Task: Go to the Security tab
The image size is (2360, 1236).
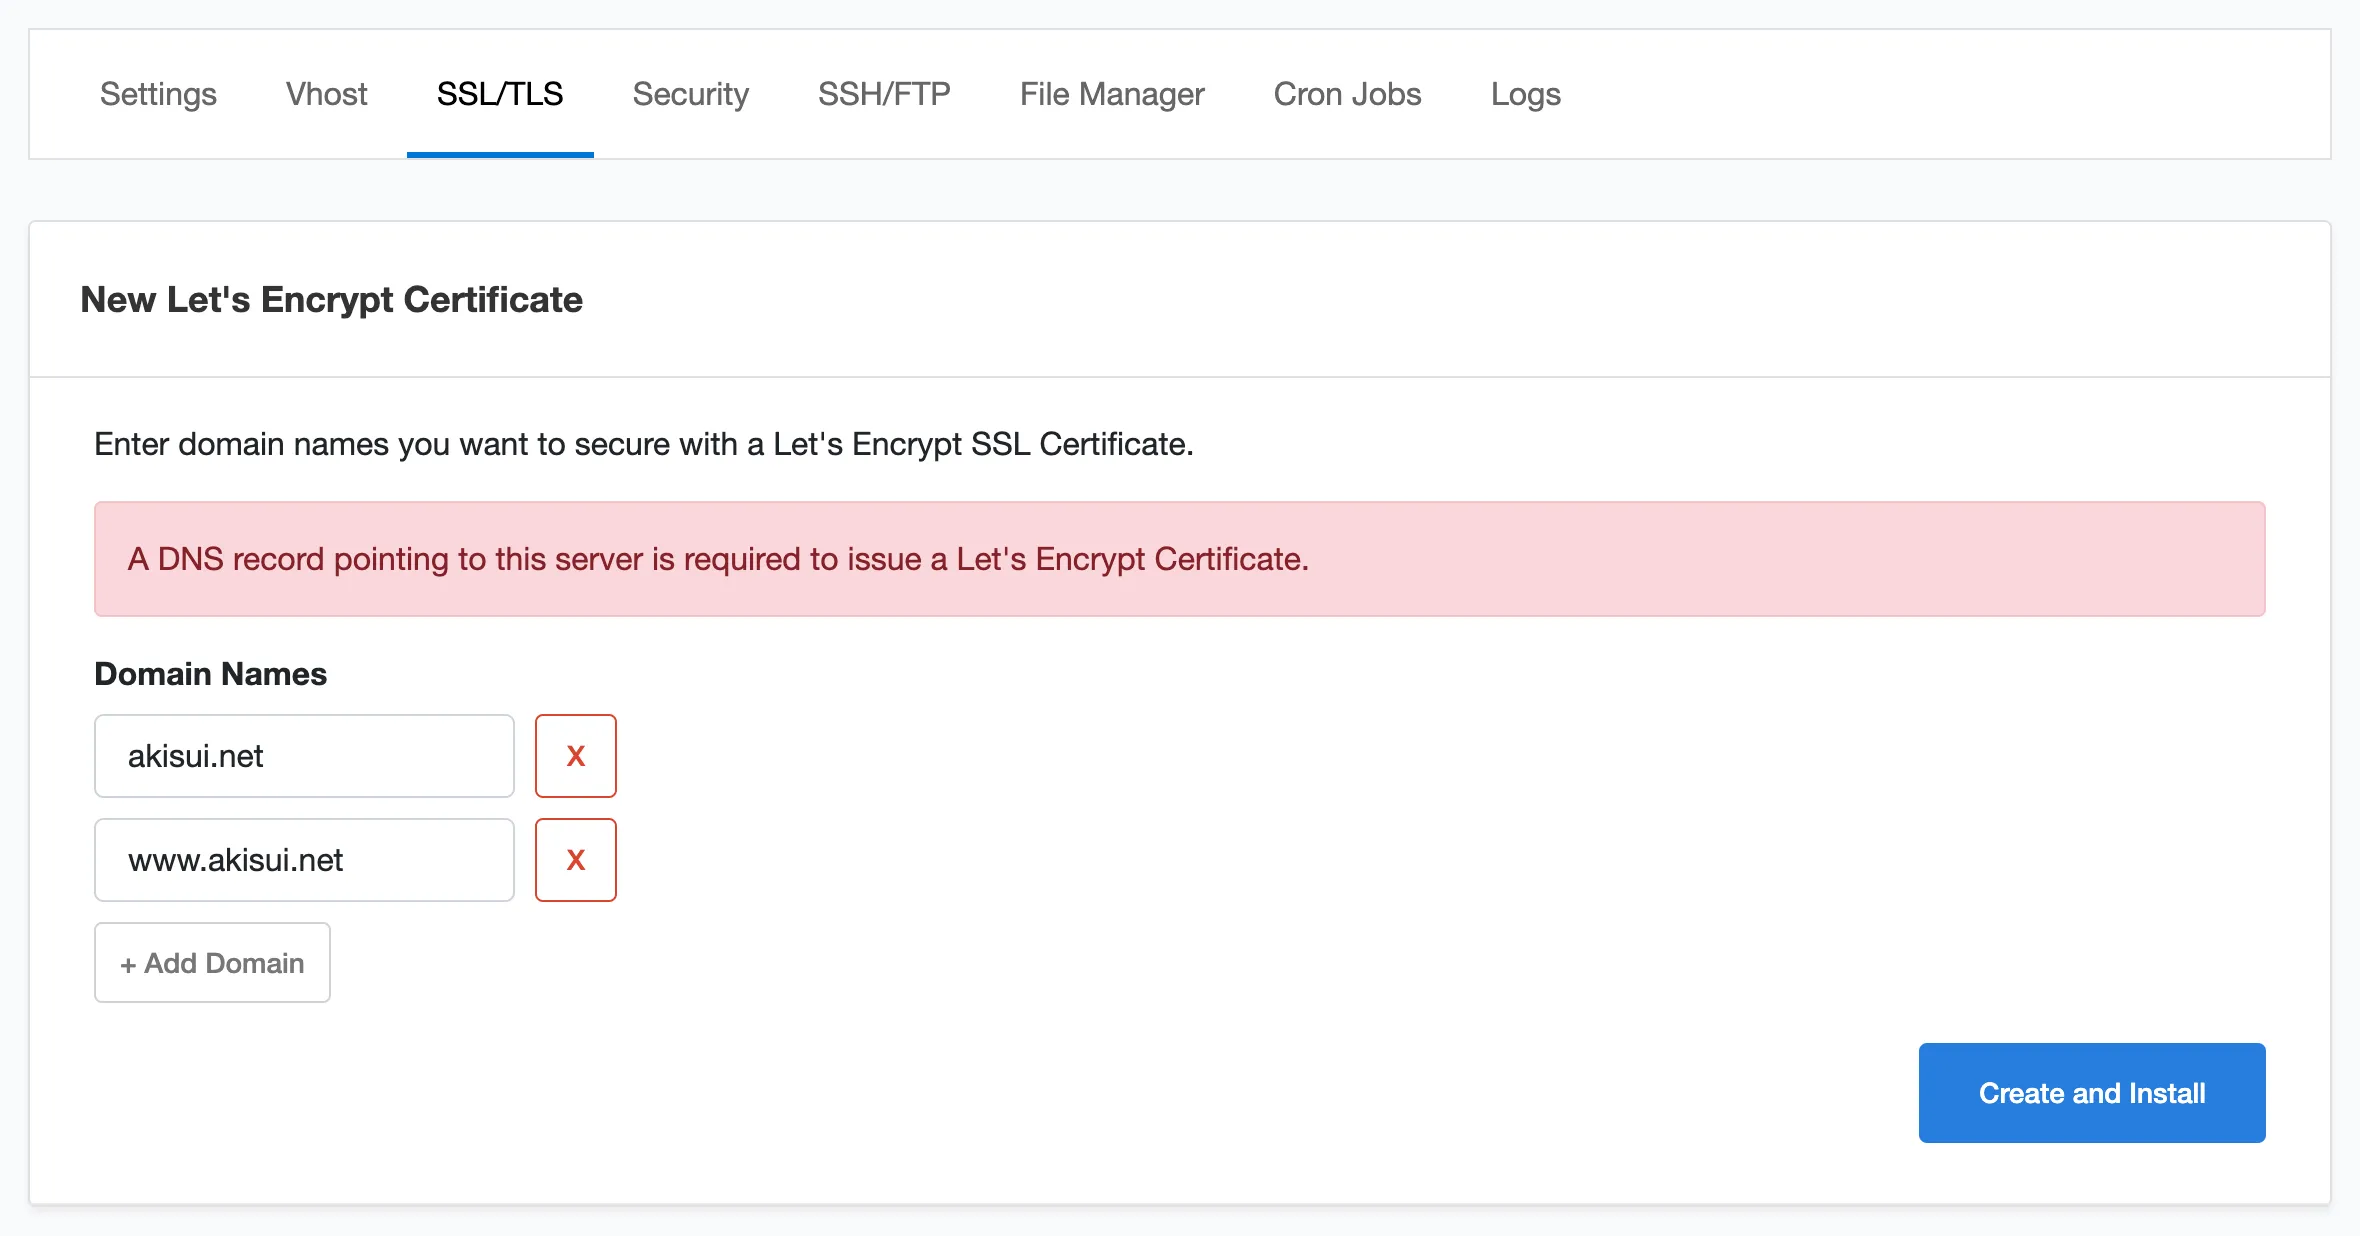Action: tap(690, 94)
